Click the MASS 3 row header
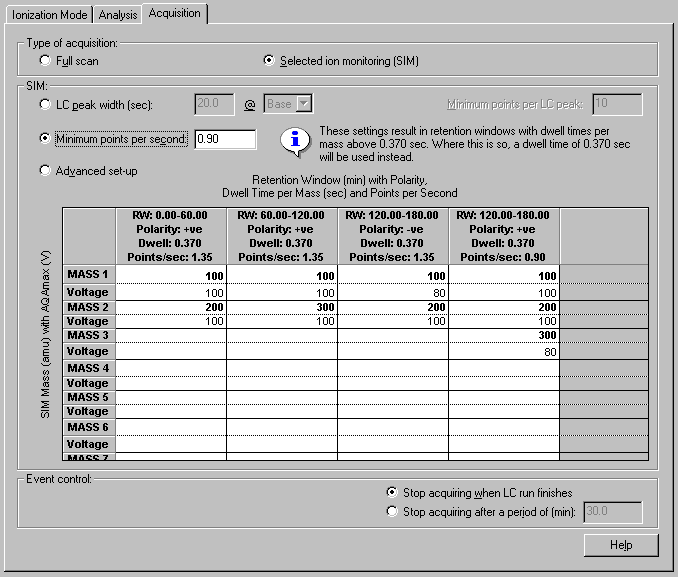Viewport: 678px width, 577px height. [89, 336]
